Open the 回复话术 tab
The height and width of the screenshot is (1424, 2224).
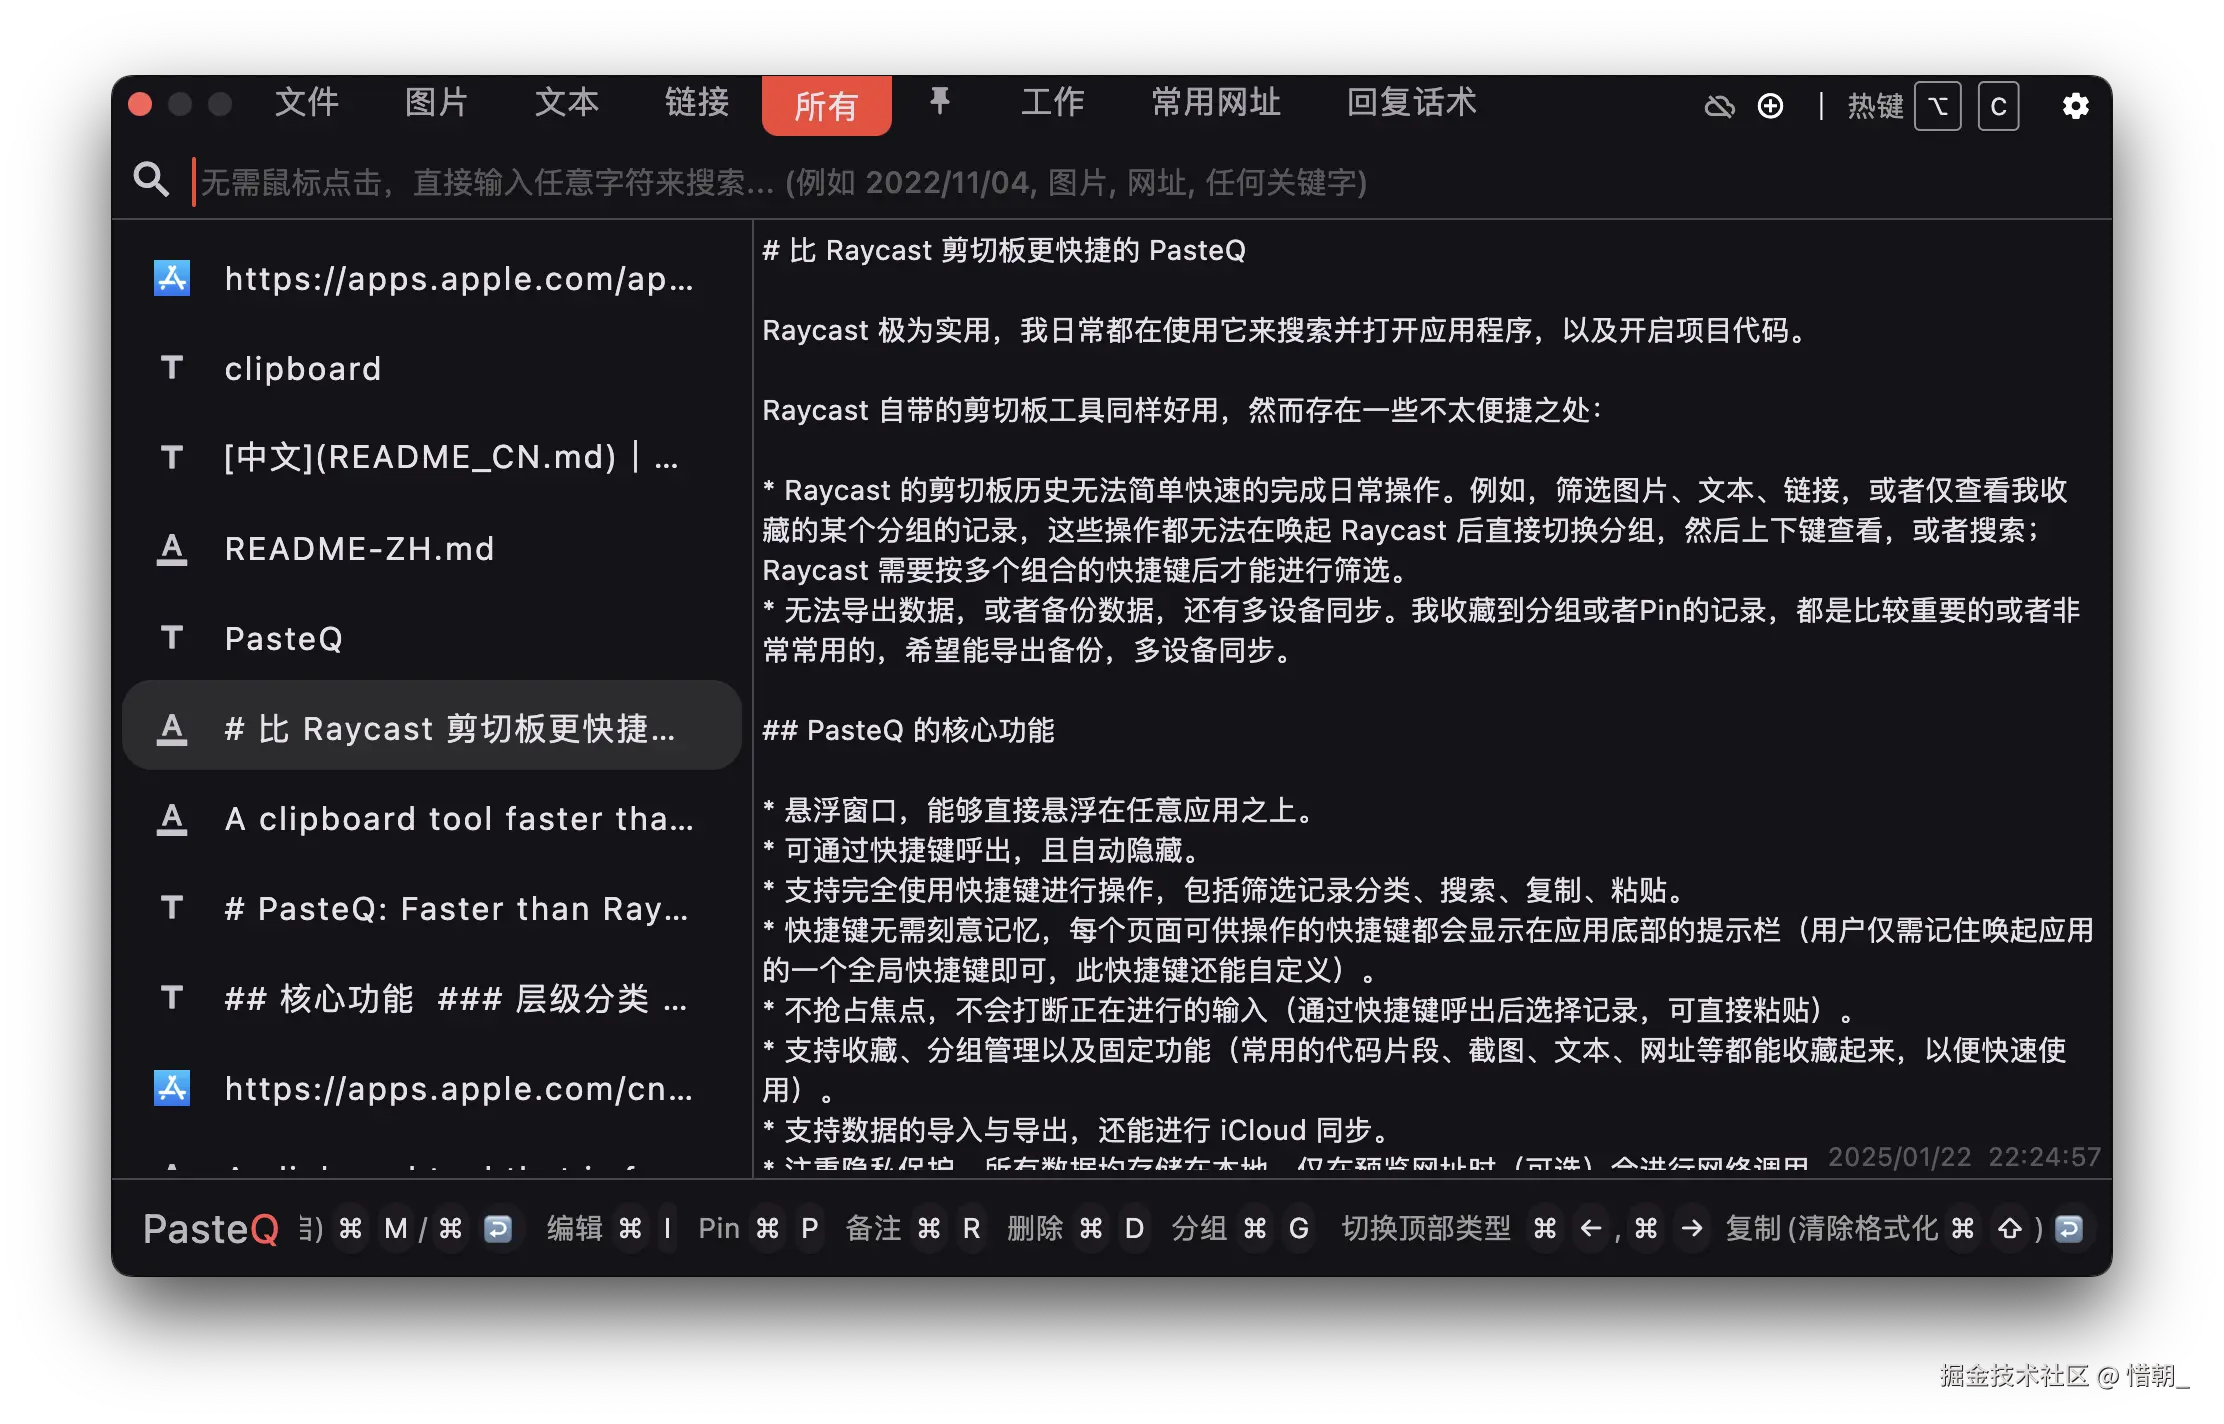pyautogui.click(x=1412, y=103)
